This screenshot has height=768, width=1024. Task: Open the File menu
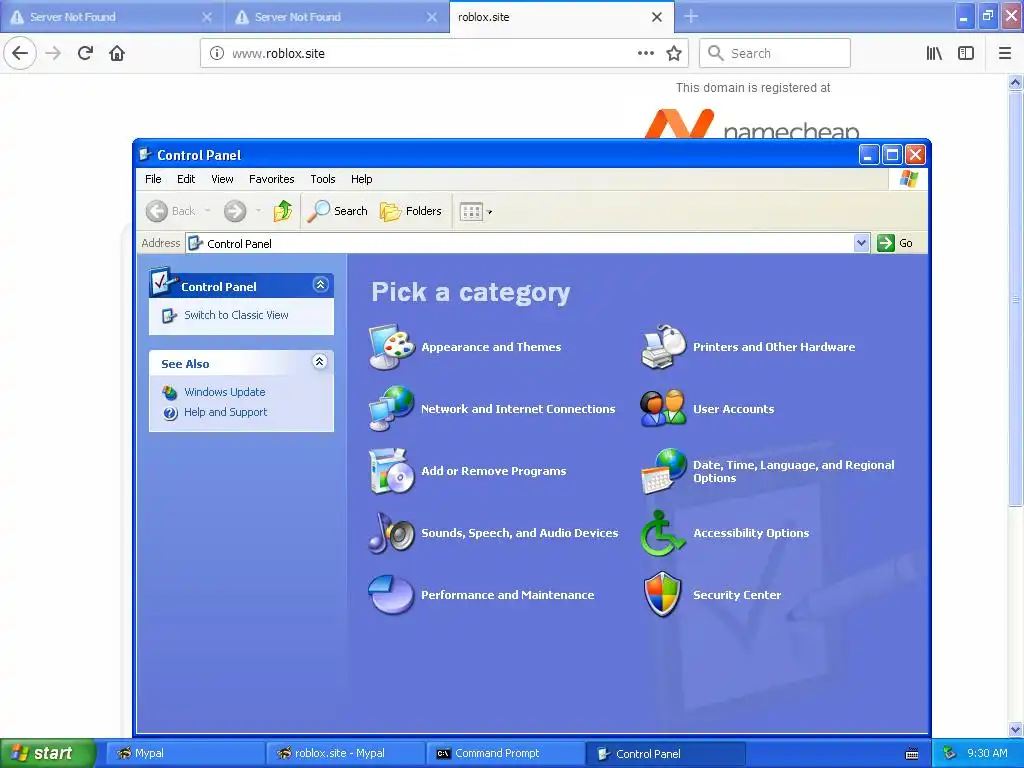153,179
